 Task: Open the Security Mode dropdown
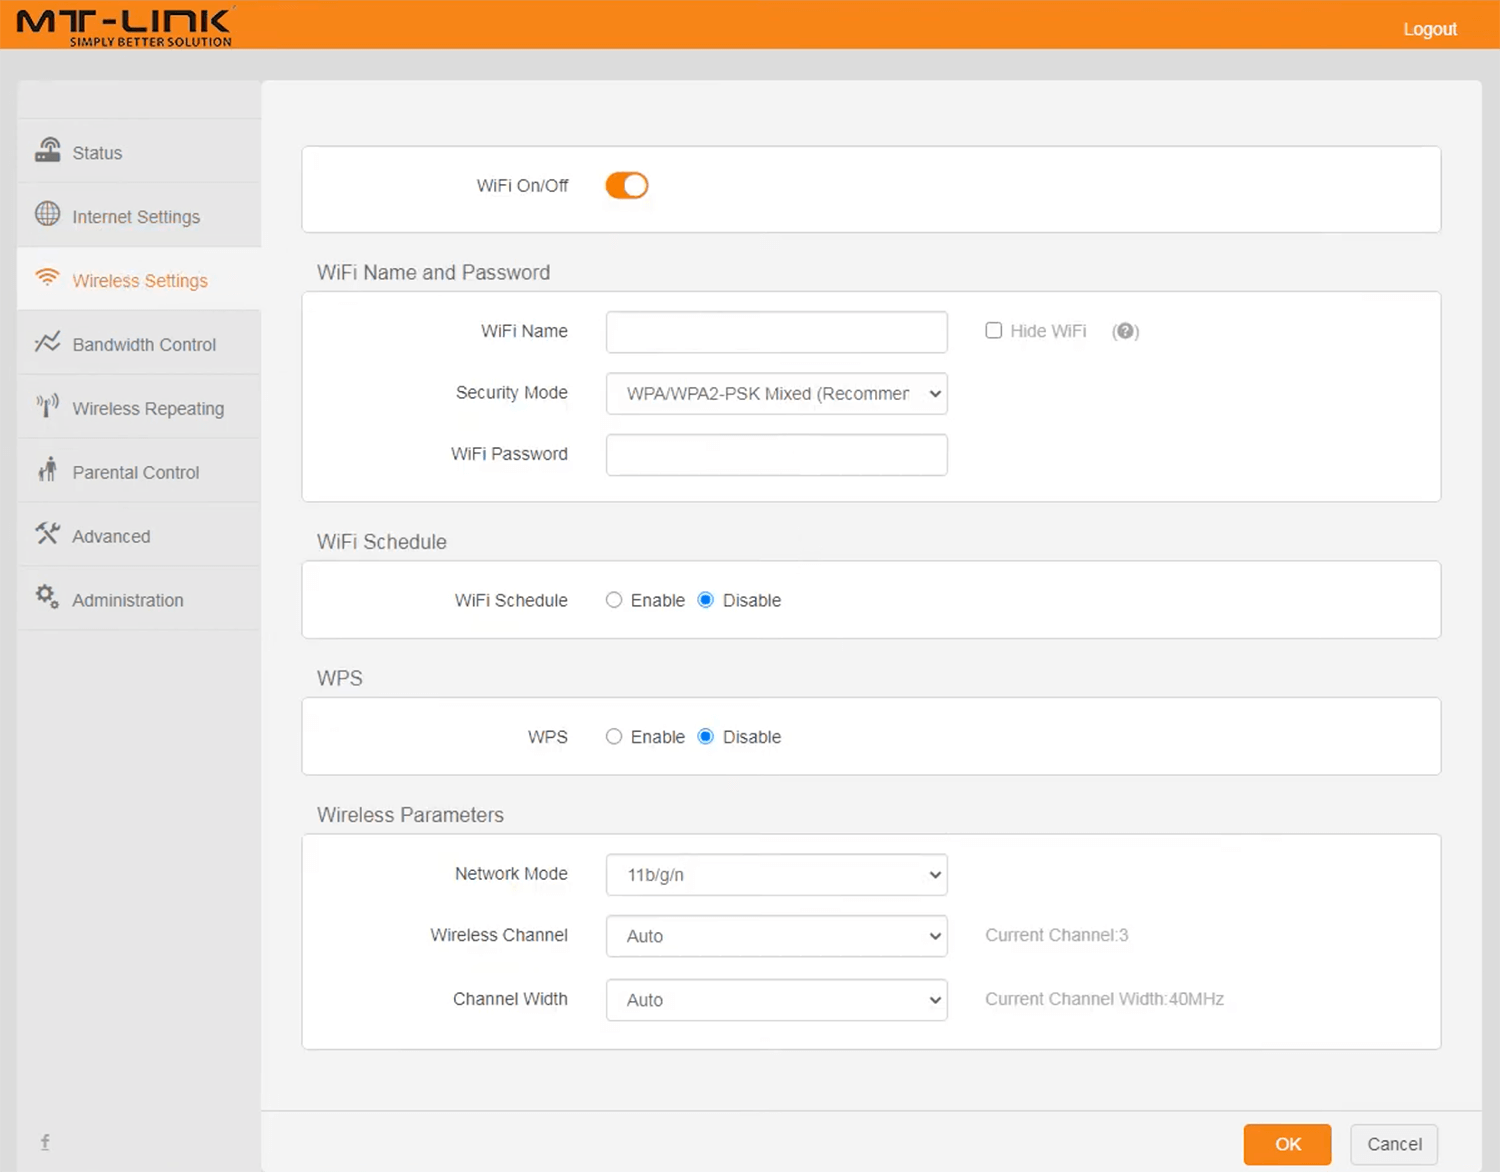(776, 394)
